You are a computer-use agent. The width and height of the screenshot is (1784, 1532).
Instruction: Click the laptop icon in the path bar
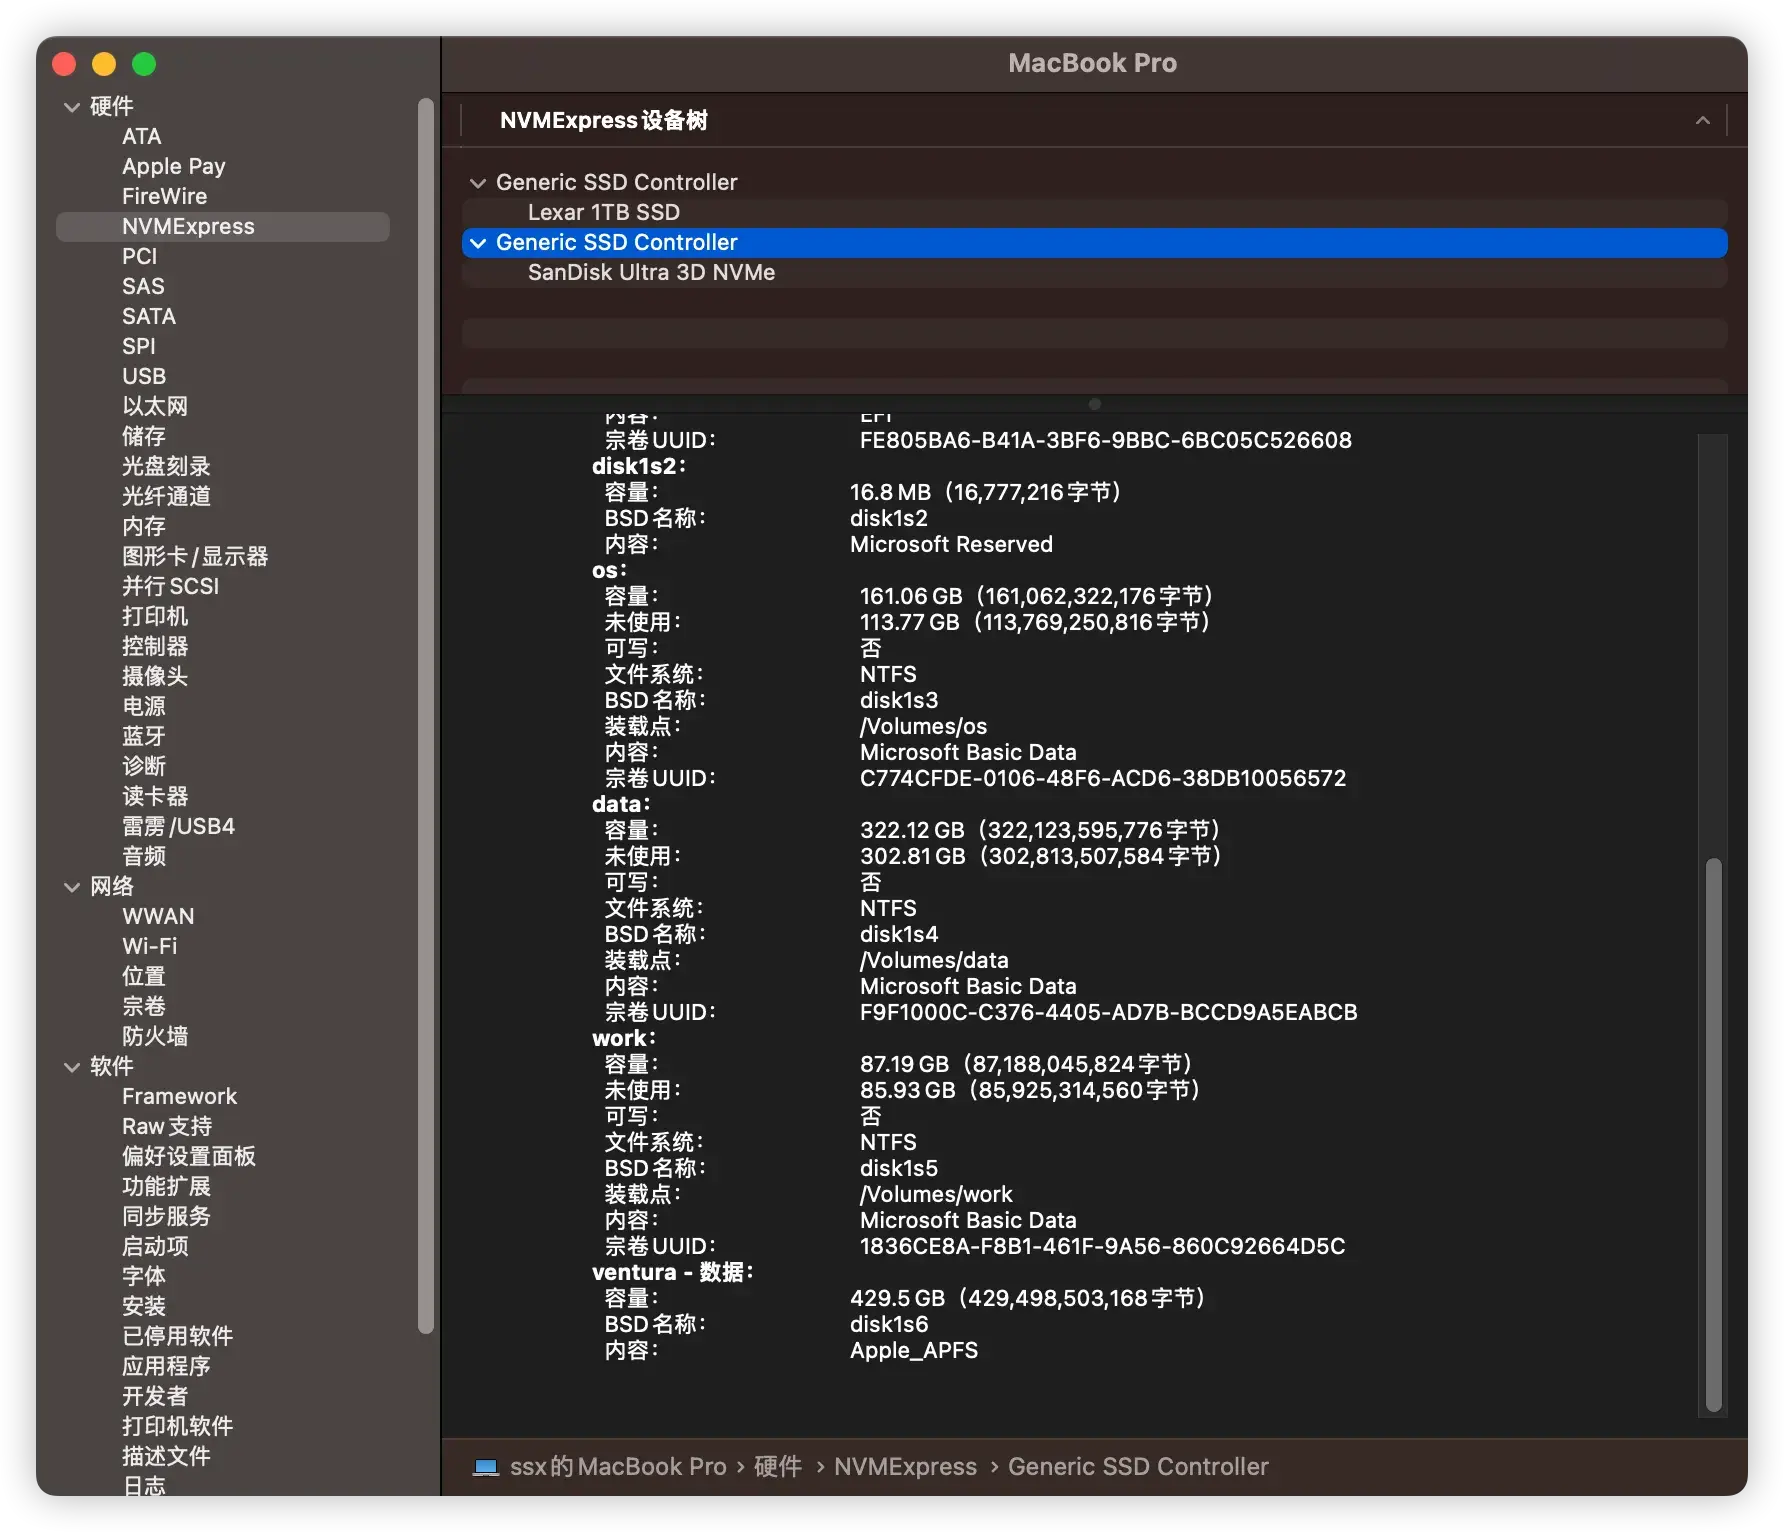(x=486, y=1467)
